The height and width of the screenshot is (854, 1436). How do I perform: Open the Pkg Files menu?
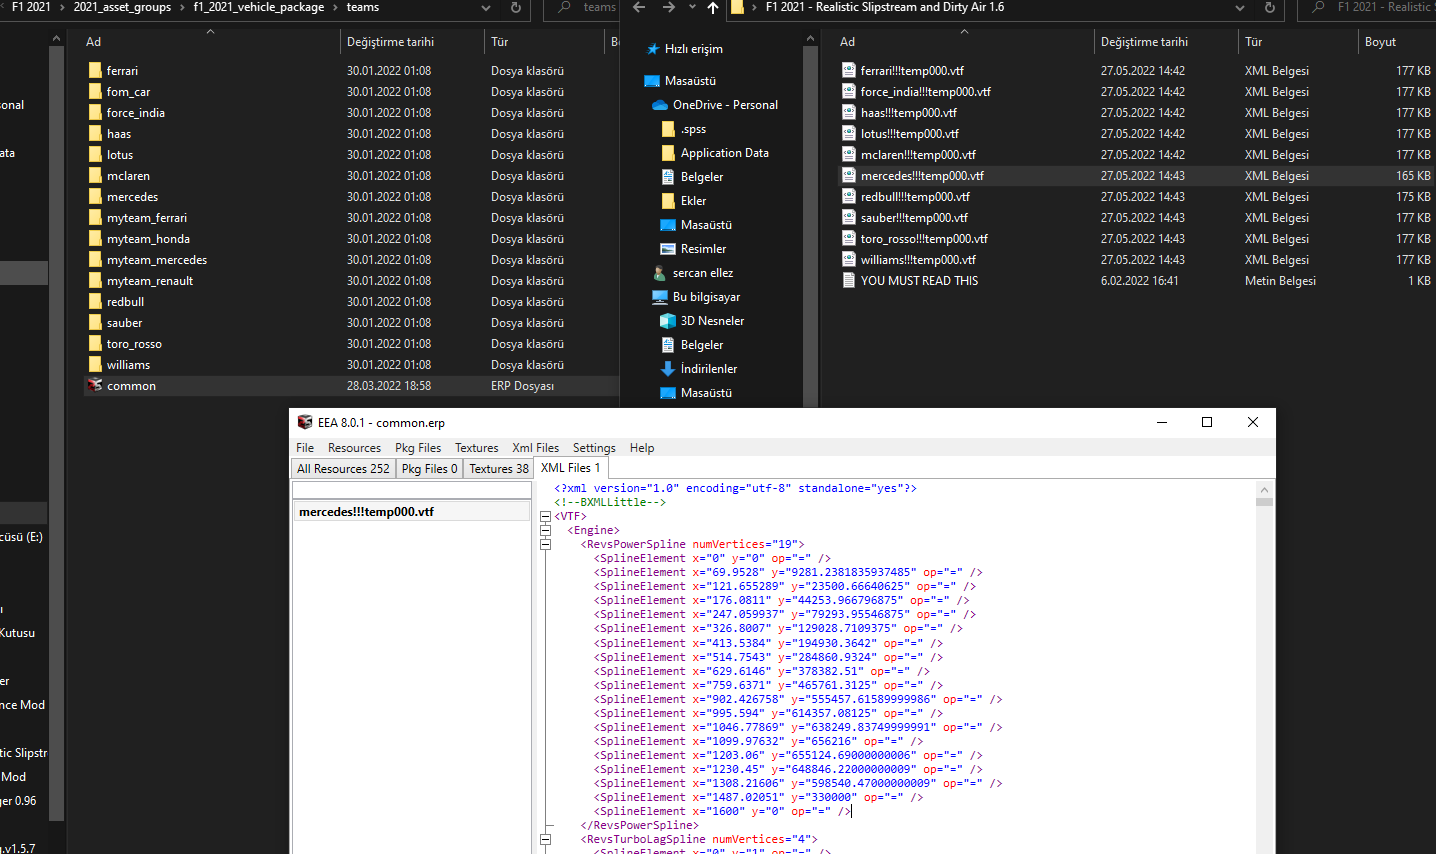pyautogui.click(x=418, y=448)
